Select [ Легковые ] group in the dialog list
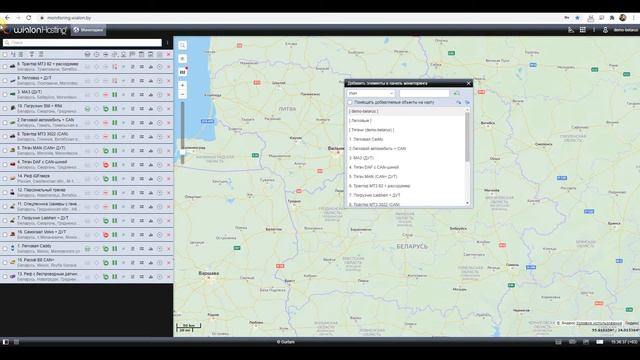 [360, 120]
